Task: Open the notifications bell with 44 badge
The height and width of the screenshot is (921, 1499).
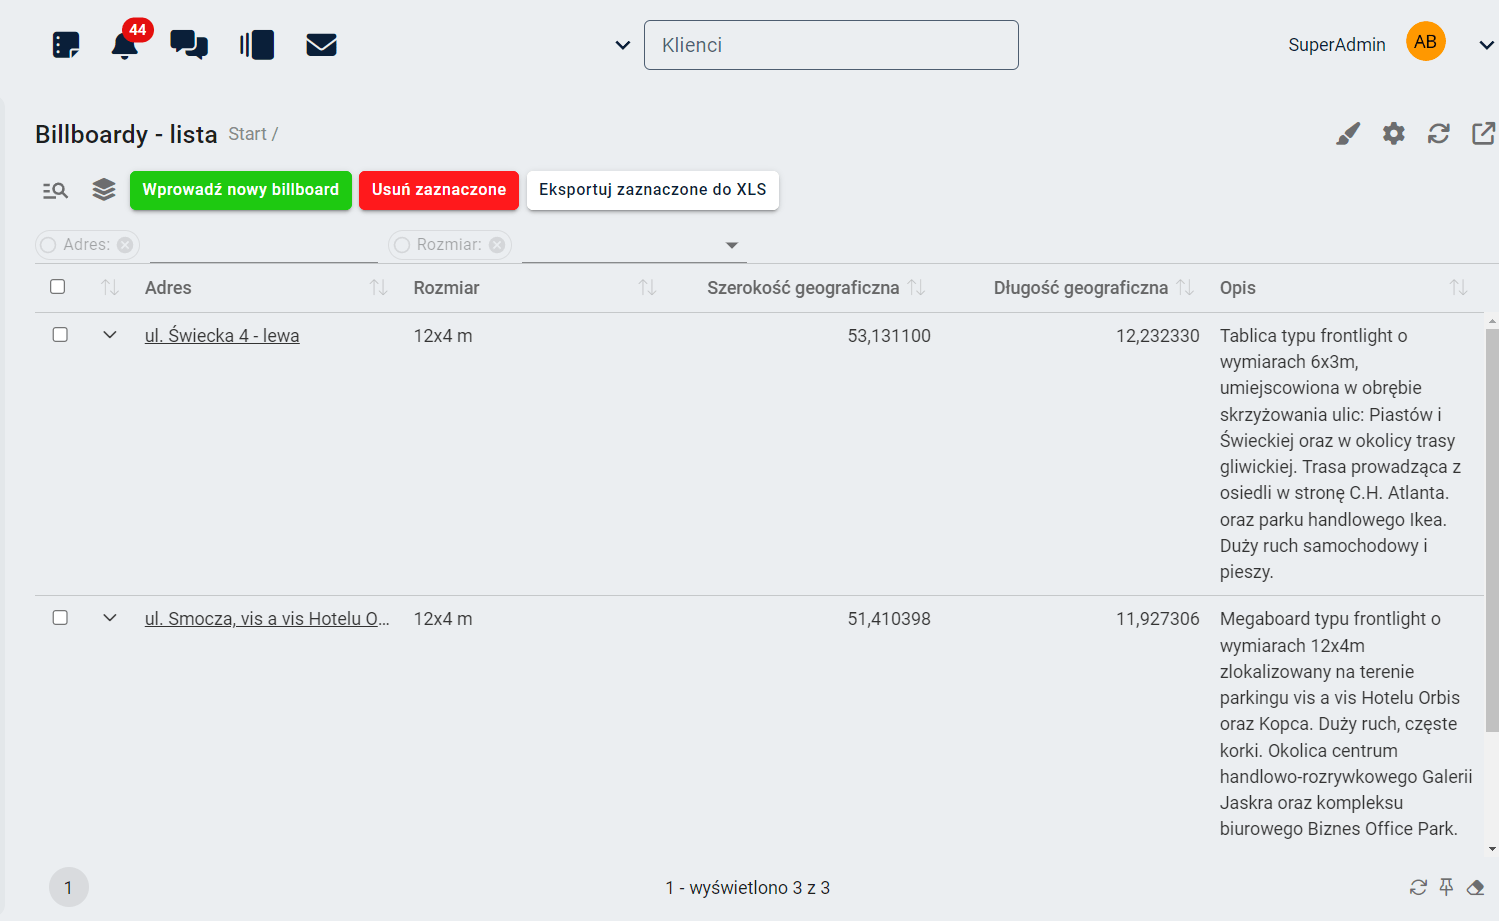Action: [125, 45]
